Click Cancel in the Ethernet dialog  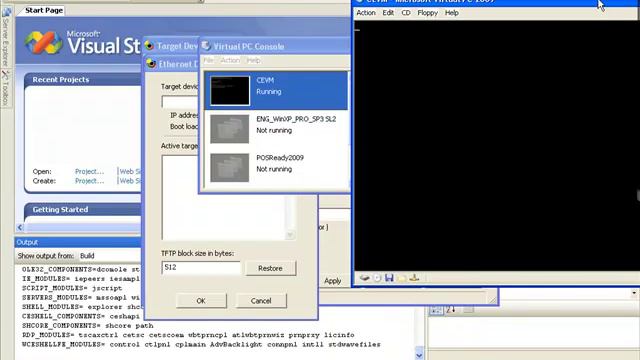tap(261, 301)
